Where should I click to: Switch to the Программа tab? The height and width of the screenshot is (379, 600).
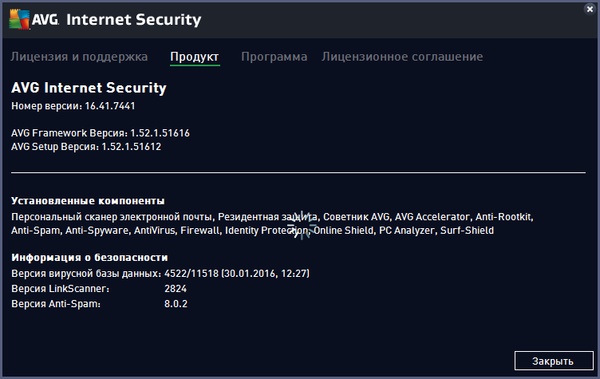point(274,57)
